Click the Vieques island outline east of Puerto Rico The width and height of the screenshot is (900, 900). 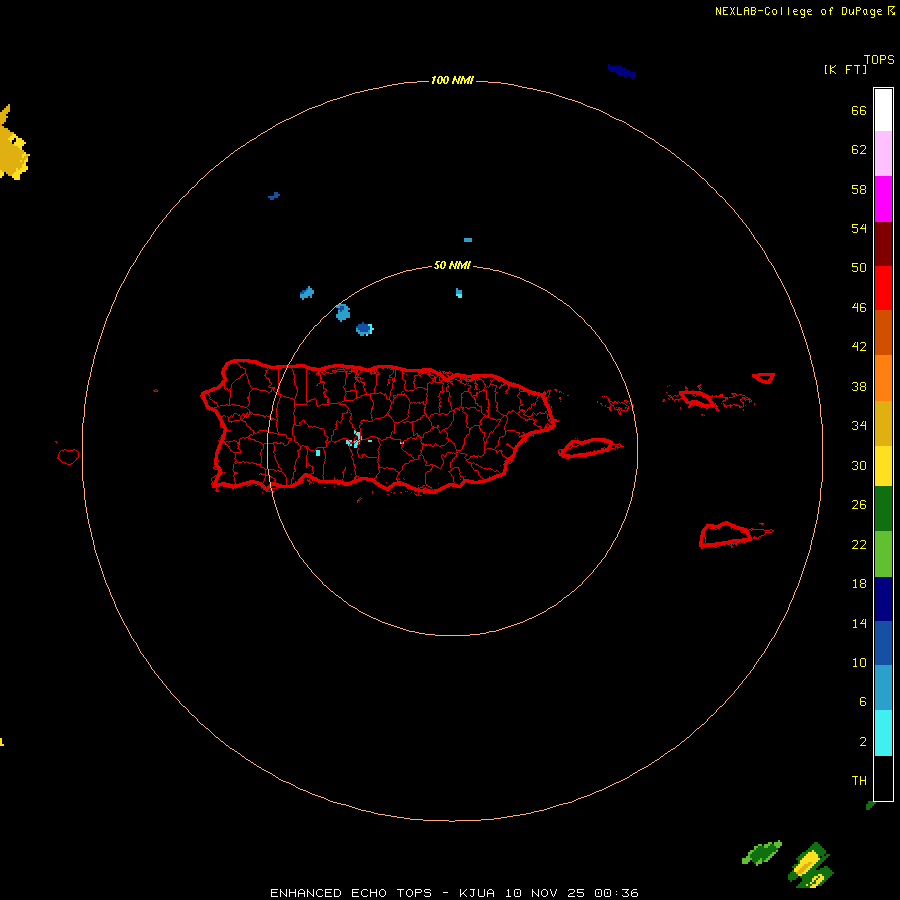589,447
